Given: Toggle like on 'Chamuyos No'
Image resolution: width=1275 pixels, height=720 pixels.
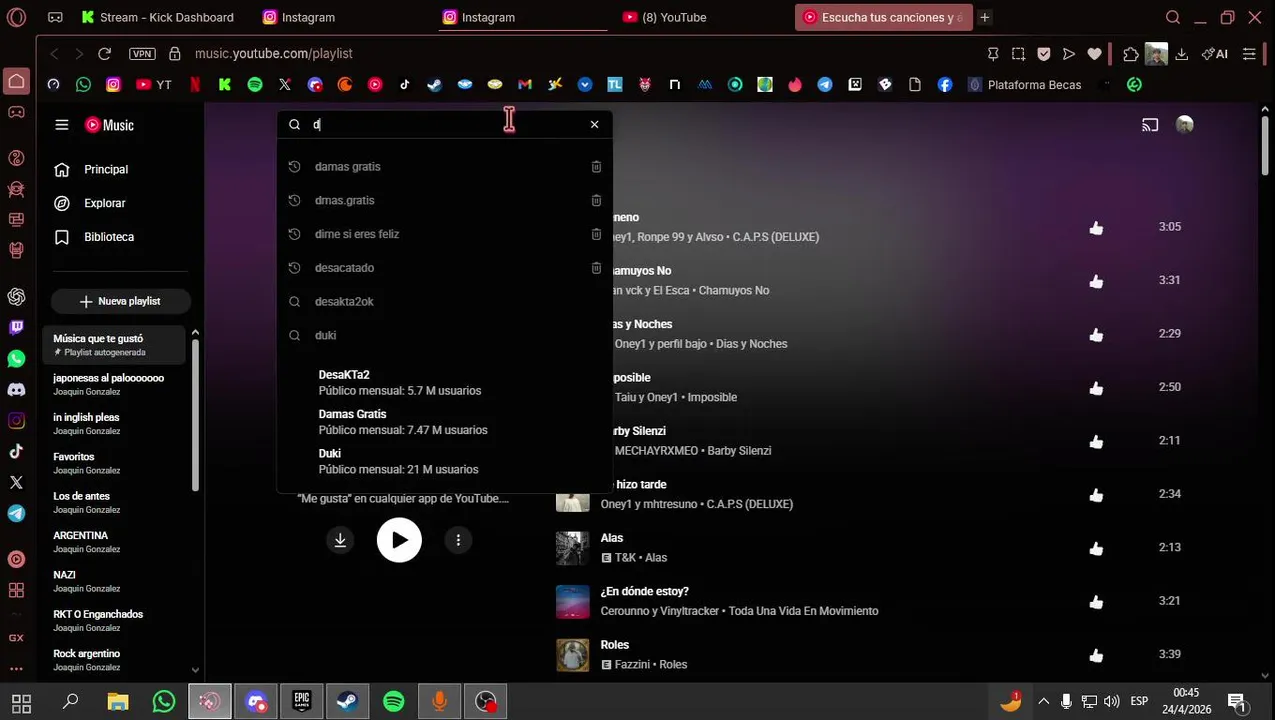Looking at the screenshot, I should (1096, 281).
